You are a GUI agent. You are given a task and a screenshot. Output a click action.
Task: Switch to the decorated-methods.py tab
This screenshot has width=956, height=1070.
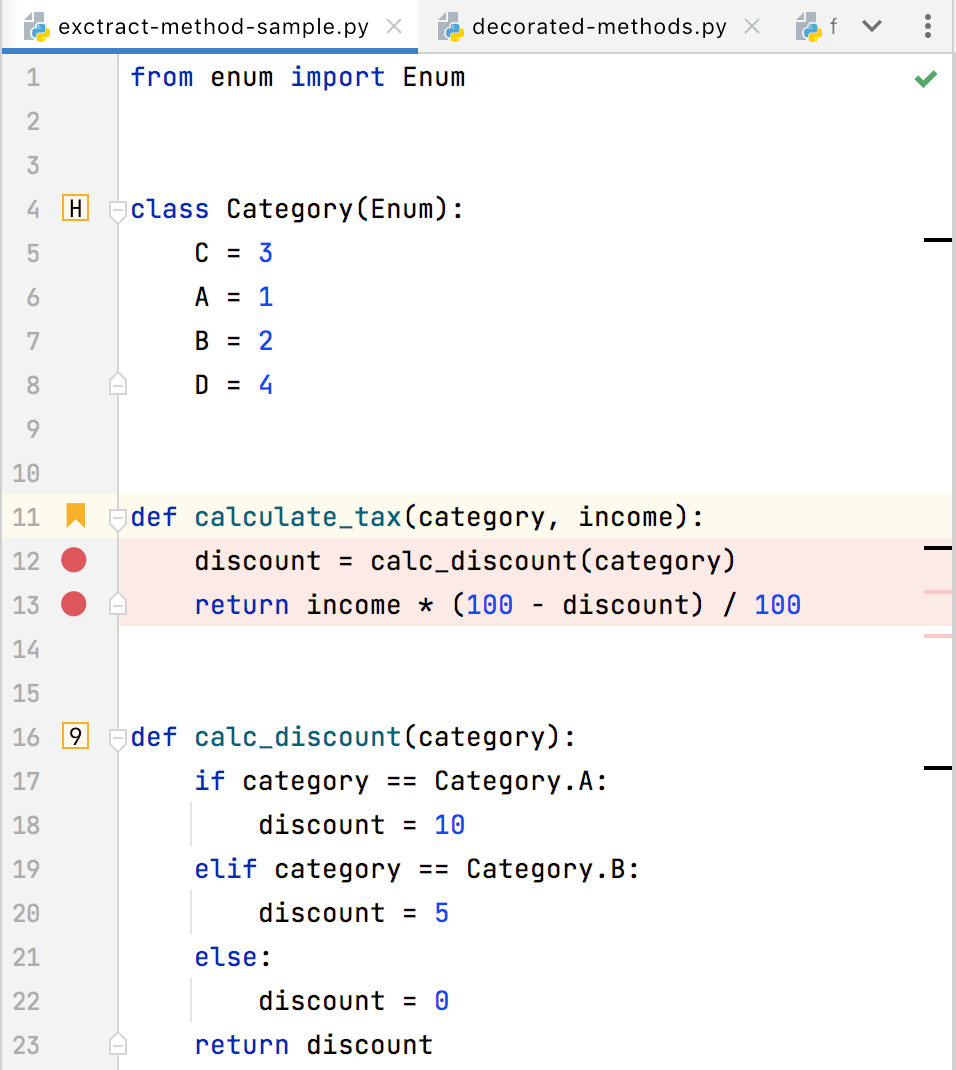599,27
